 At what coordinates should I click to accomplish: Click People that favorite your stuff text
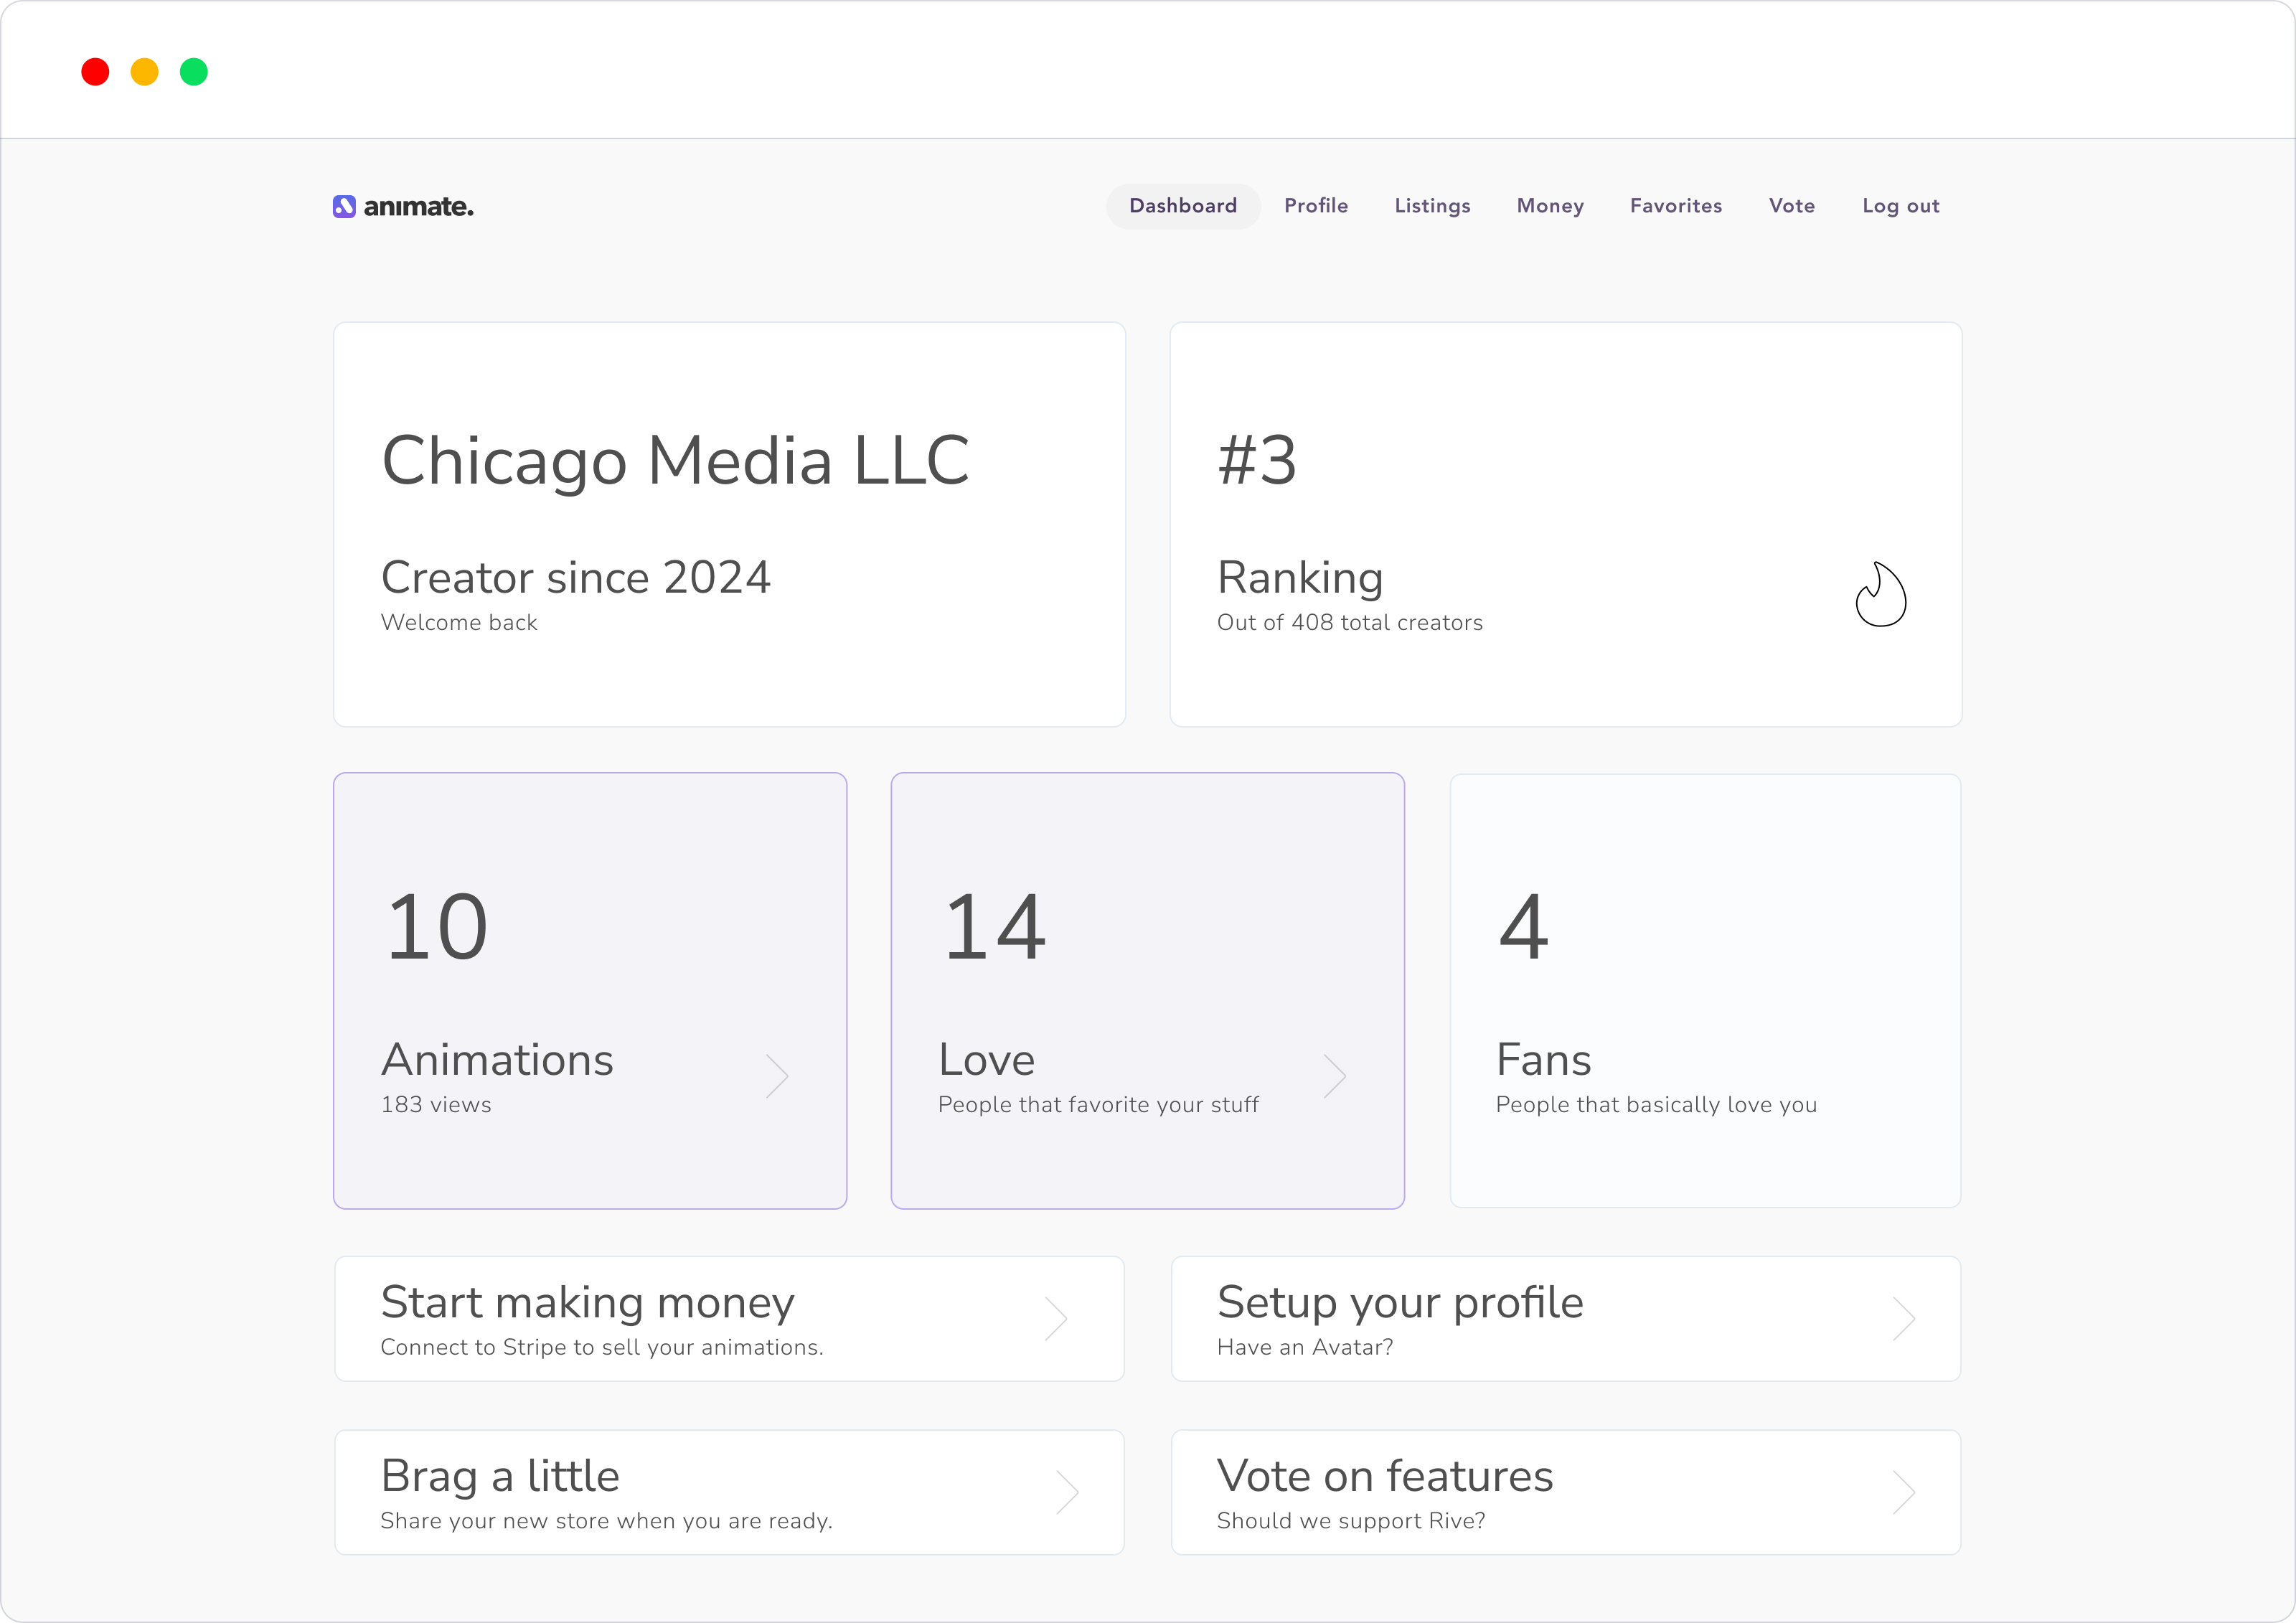[1098, 1104]
